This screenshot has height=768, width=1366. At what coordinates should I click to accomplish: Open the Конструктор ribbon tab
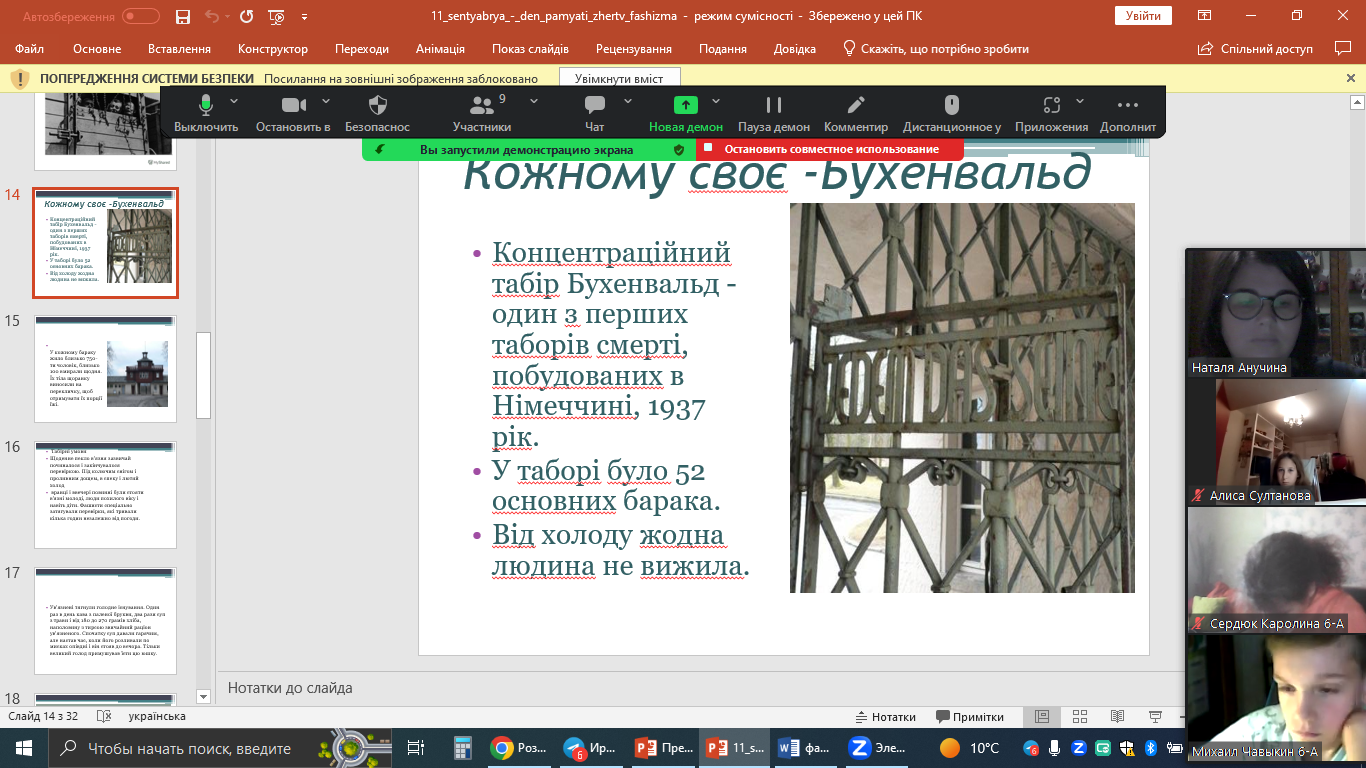point(272,49)
